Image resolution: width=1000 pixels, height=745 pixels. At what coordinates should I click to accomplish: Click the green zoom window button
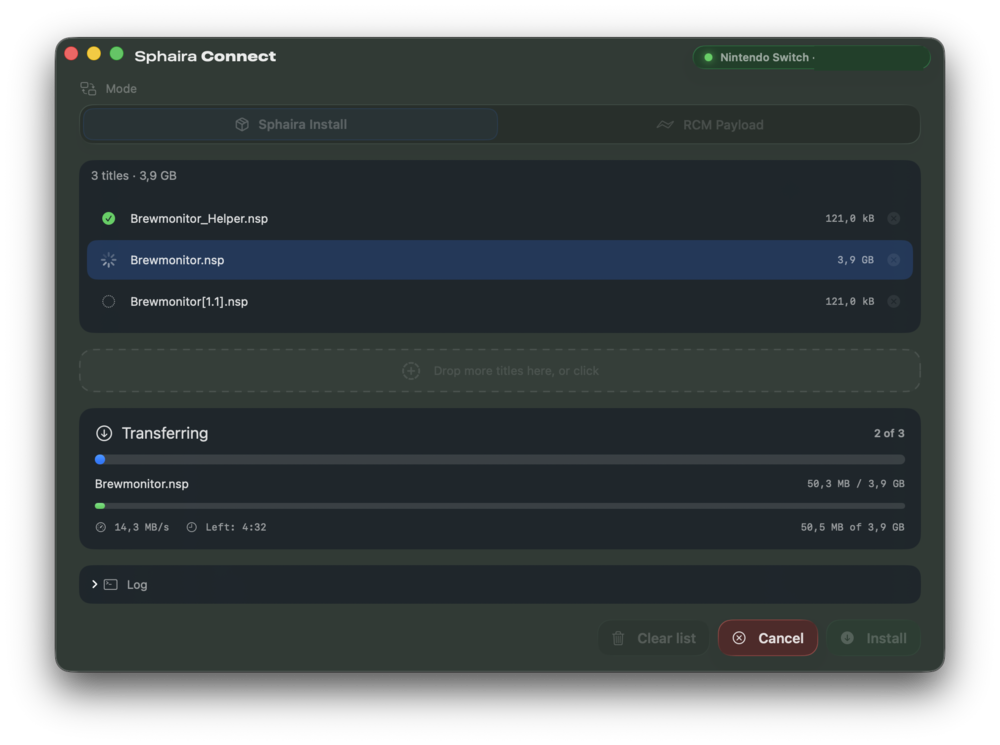click(116, 54)
